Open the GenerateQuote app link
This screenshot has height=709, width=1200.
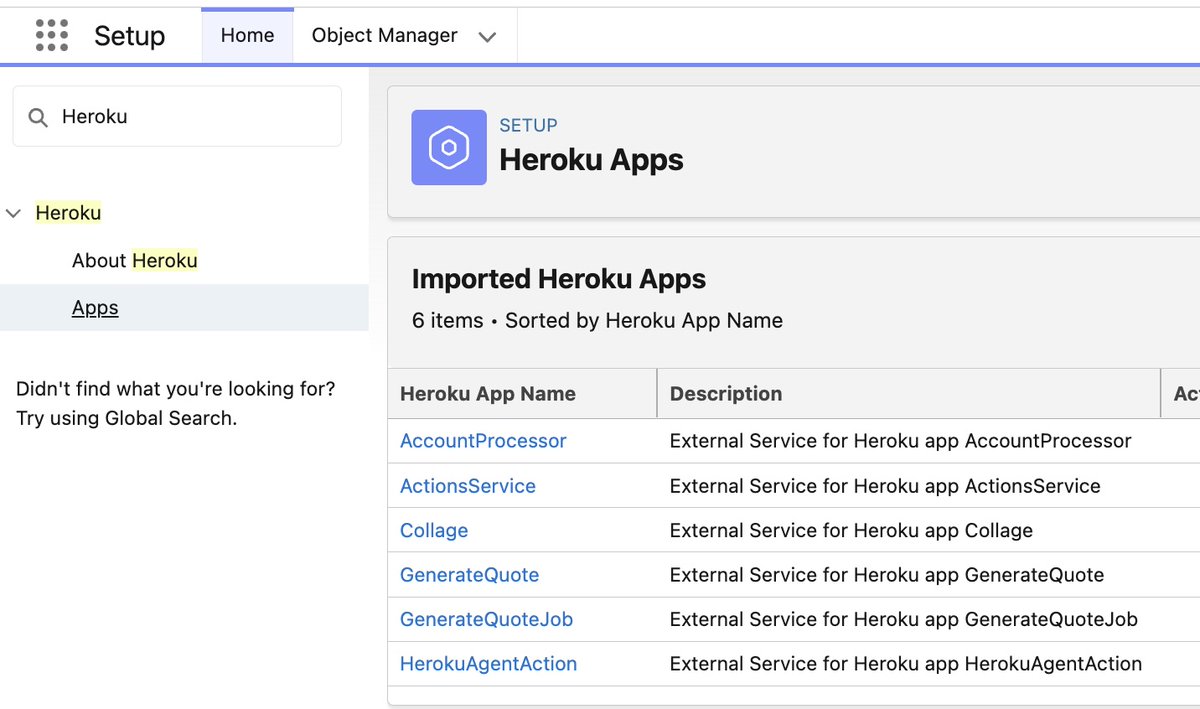point(470,575)
